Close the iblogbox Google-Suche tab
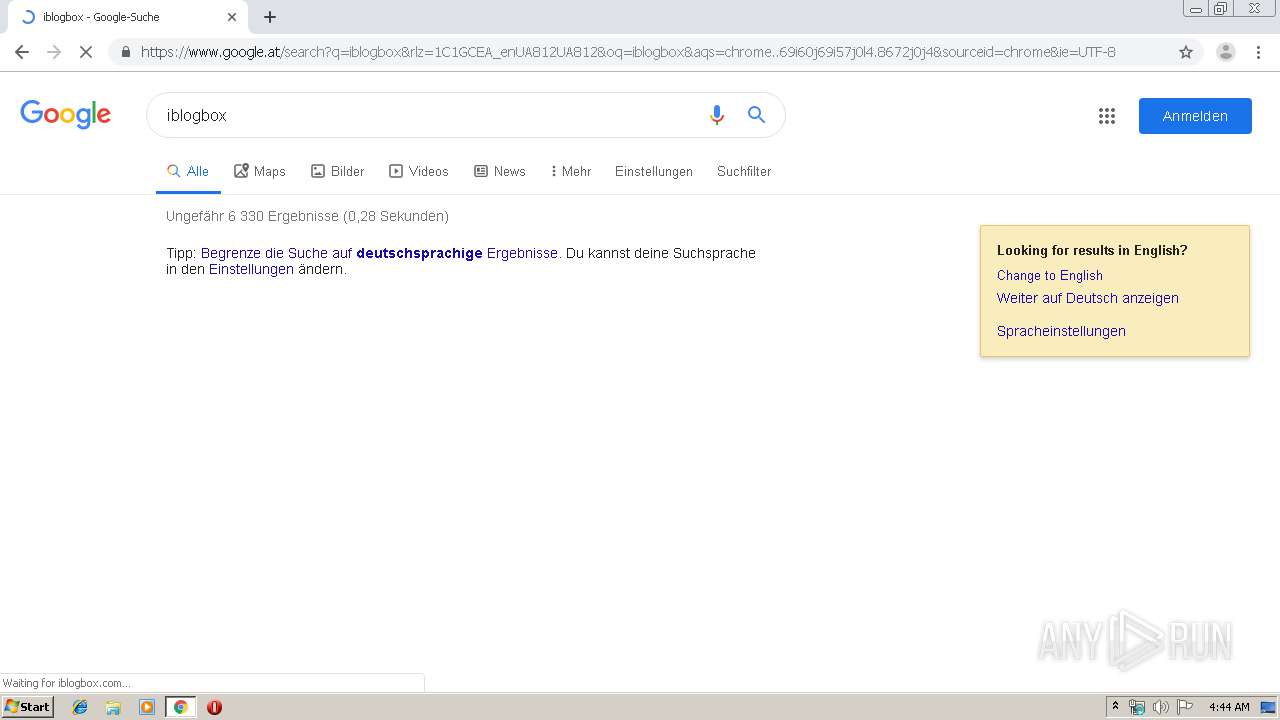Screen dimensions: 1280x720 232,17
